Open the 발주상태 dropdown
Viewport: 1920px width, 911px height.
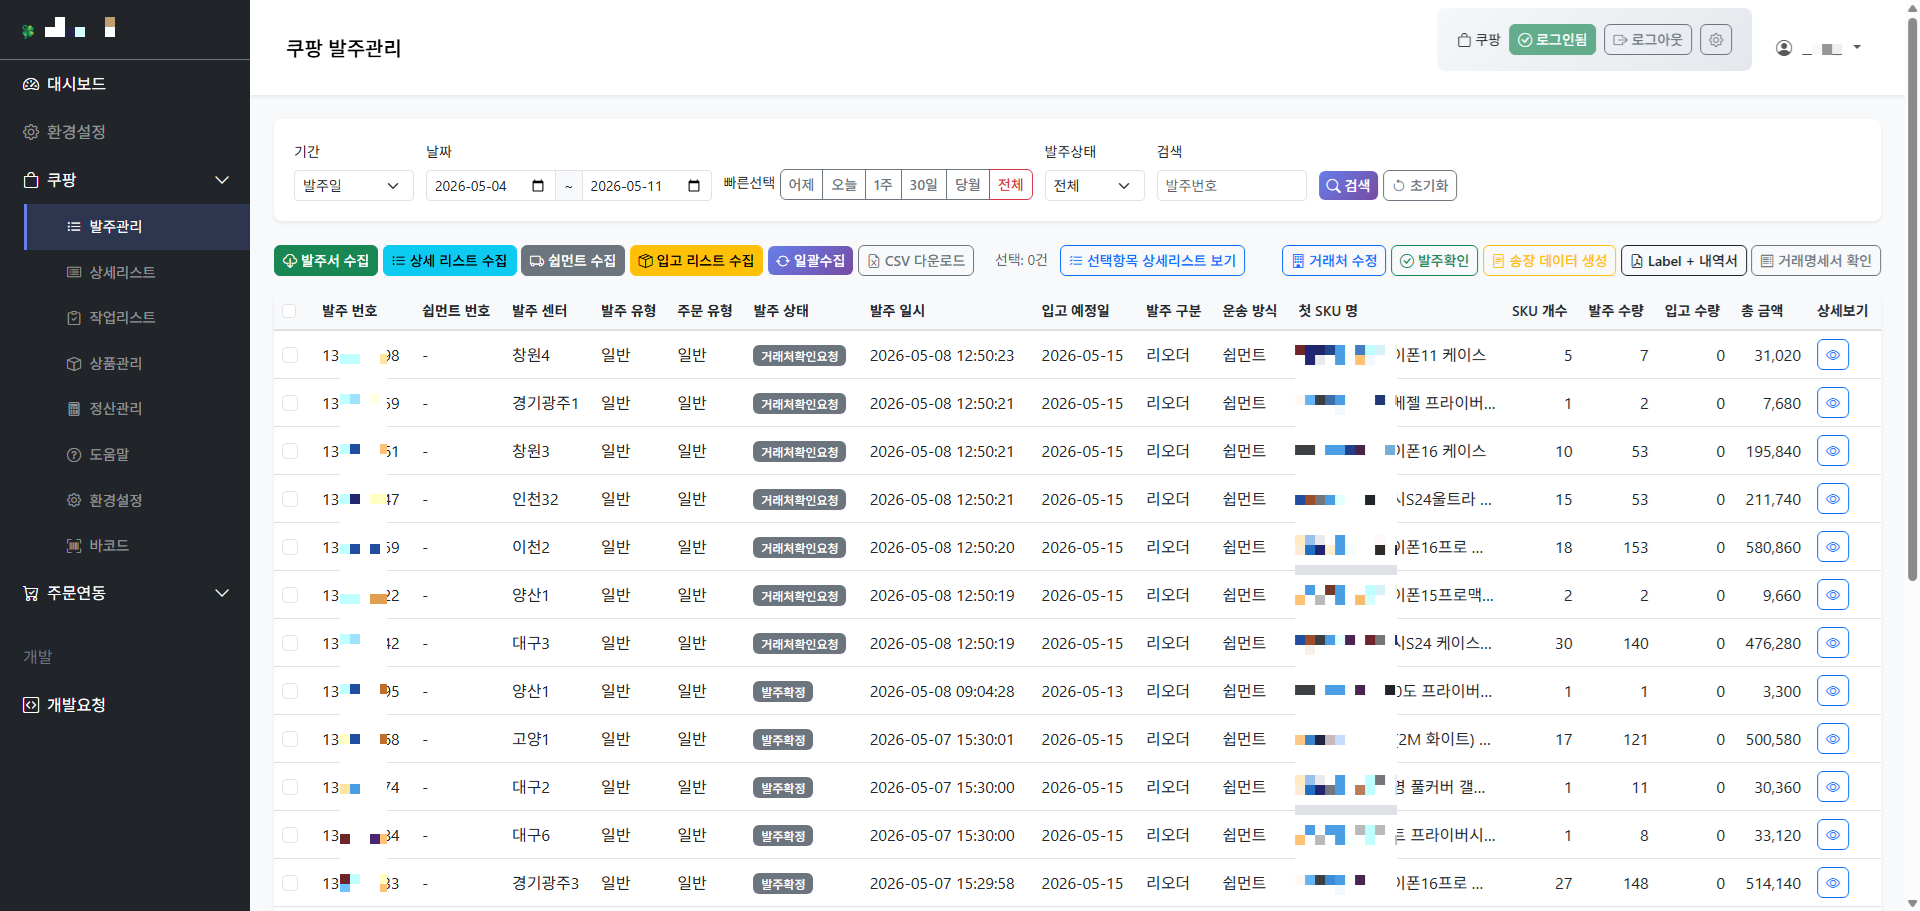[1094, 186]
